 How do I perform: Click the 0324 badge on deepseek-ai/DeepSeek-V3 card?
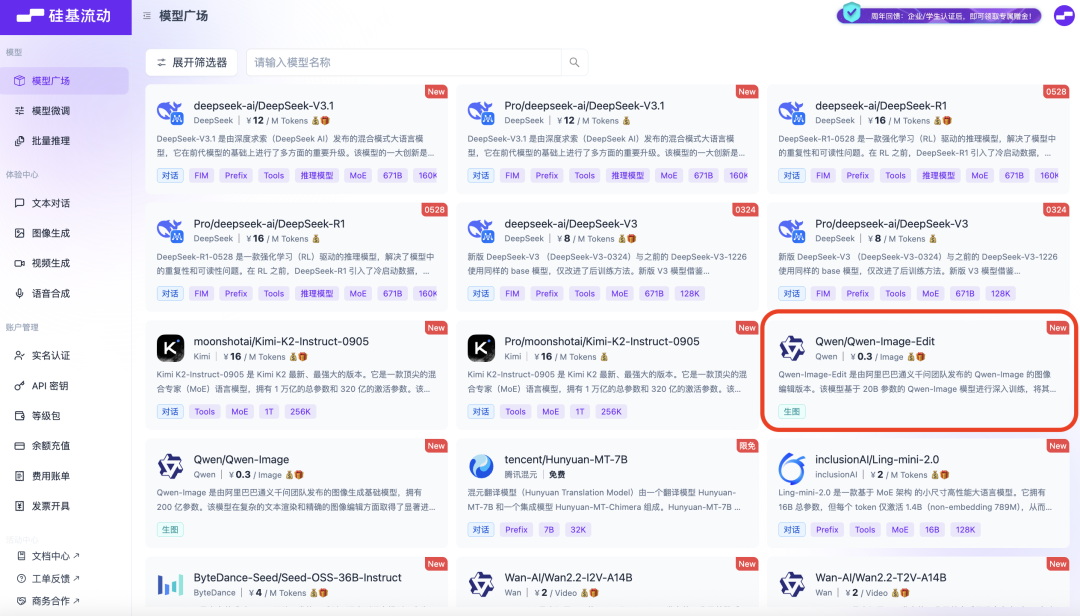(745, 209)
